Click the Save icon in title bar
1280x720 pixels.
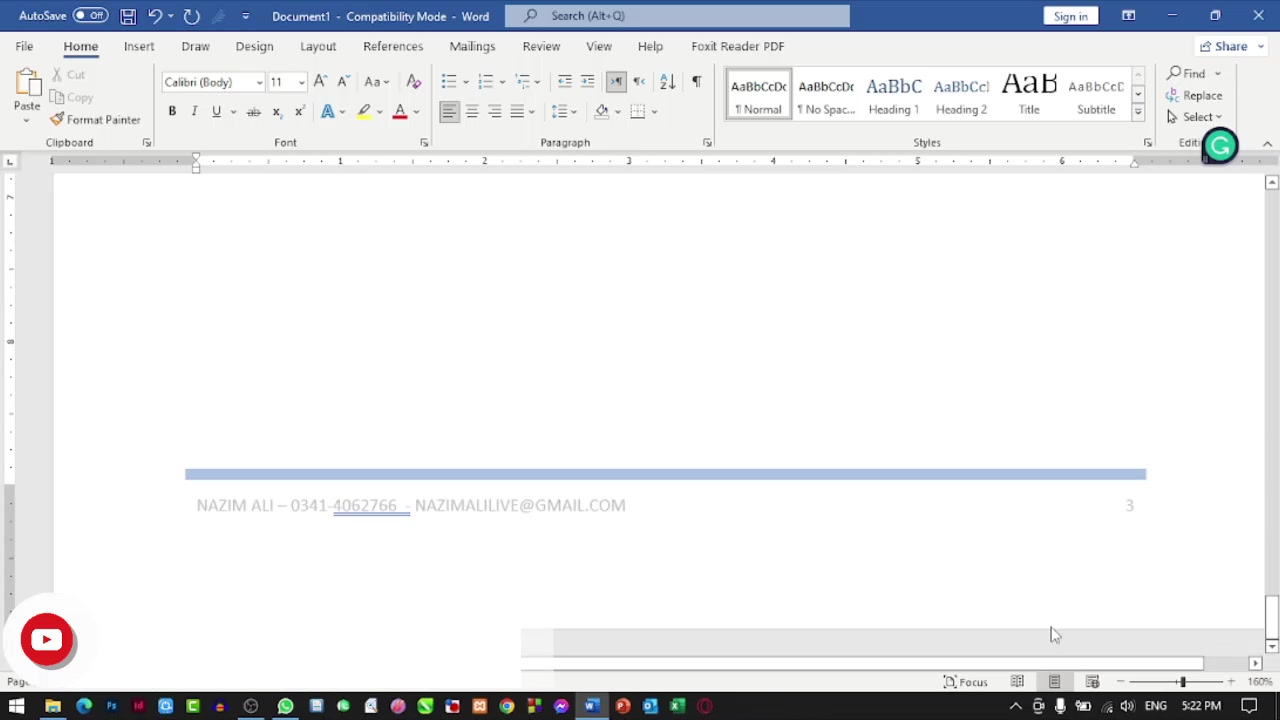(x=128, y=16)
